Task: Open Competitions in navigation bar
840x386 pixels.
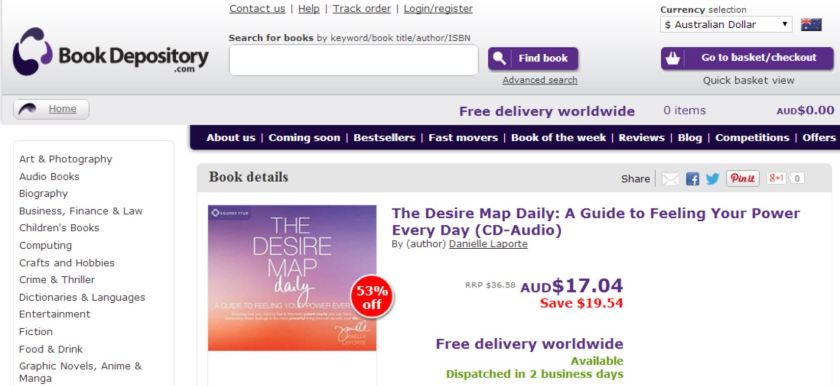Action: [752, 138]
